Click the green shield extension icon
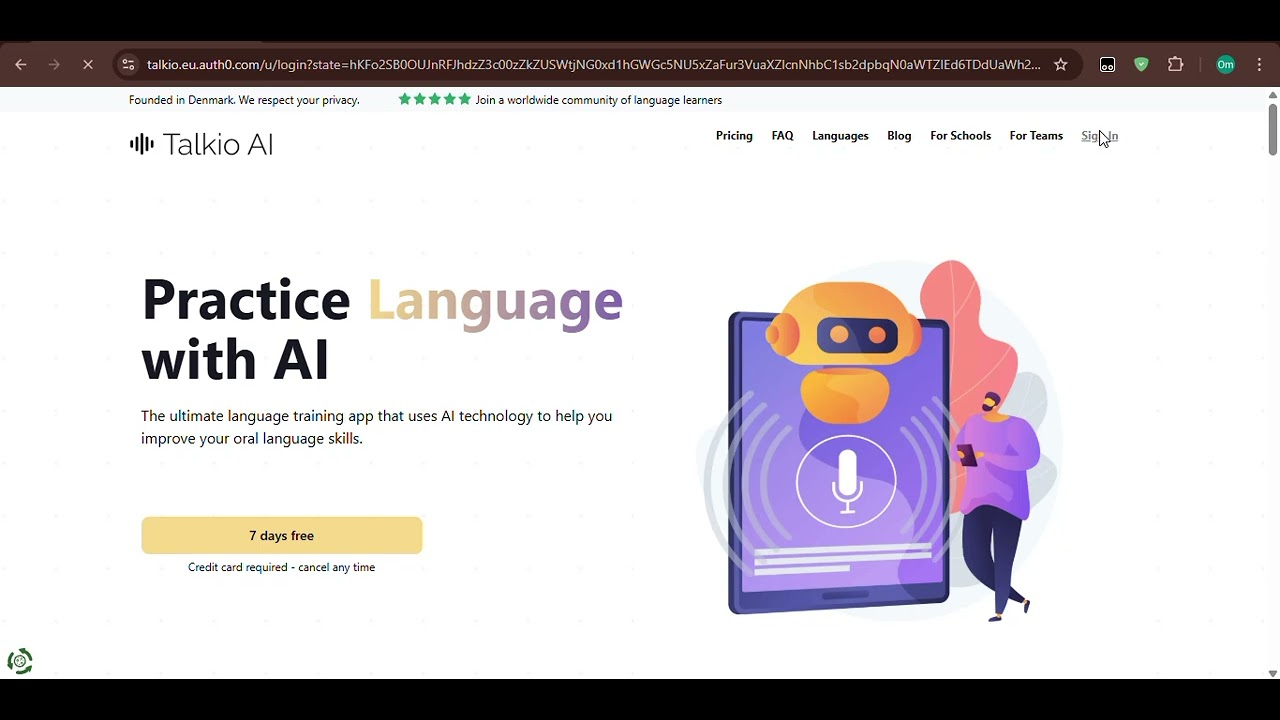The height and width of the screenshot is (720, 1280). click(1141, 65)
